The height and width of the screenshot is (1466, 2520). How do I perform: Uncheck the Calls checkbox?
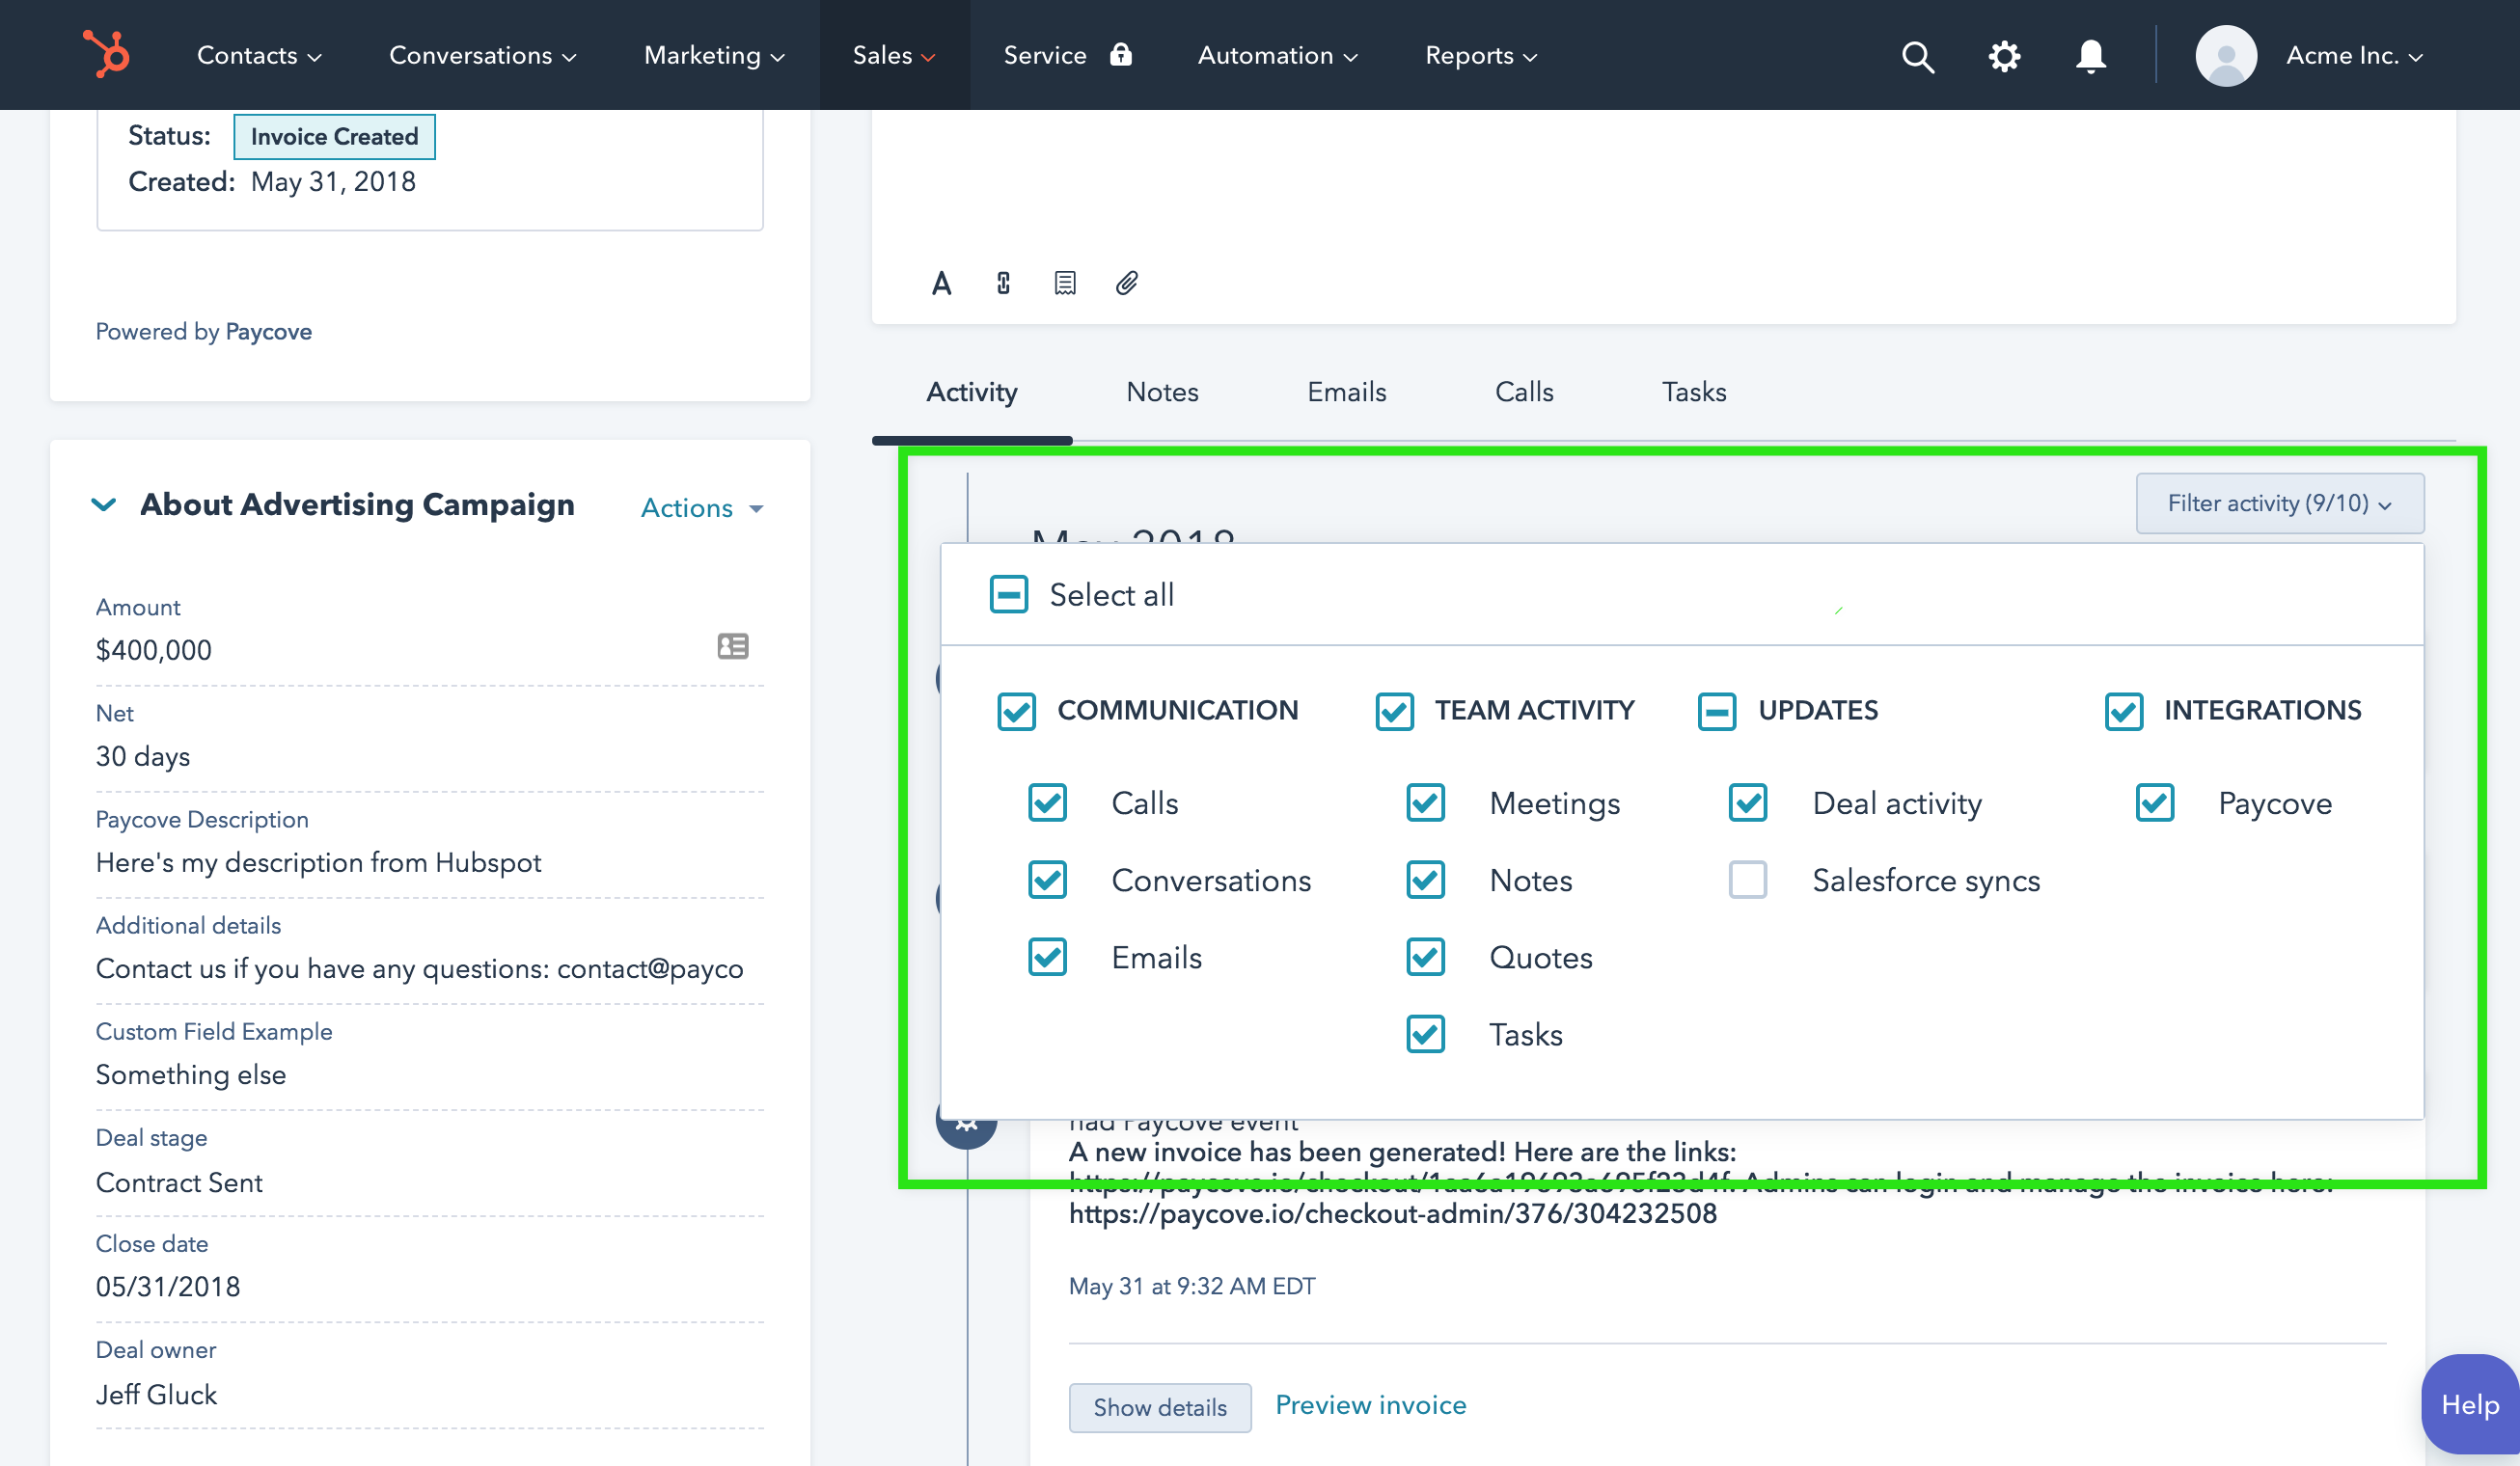coord(1047,802)
